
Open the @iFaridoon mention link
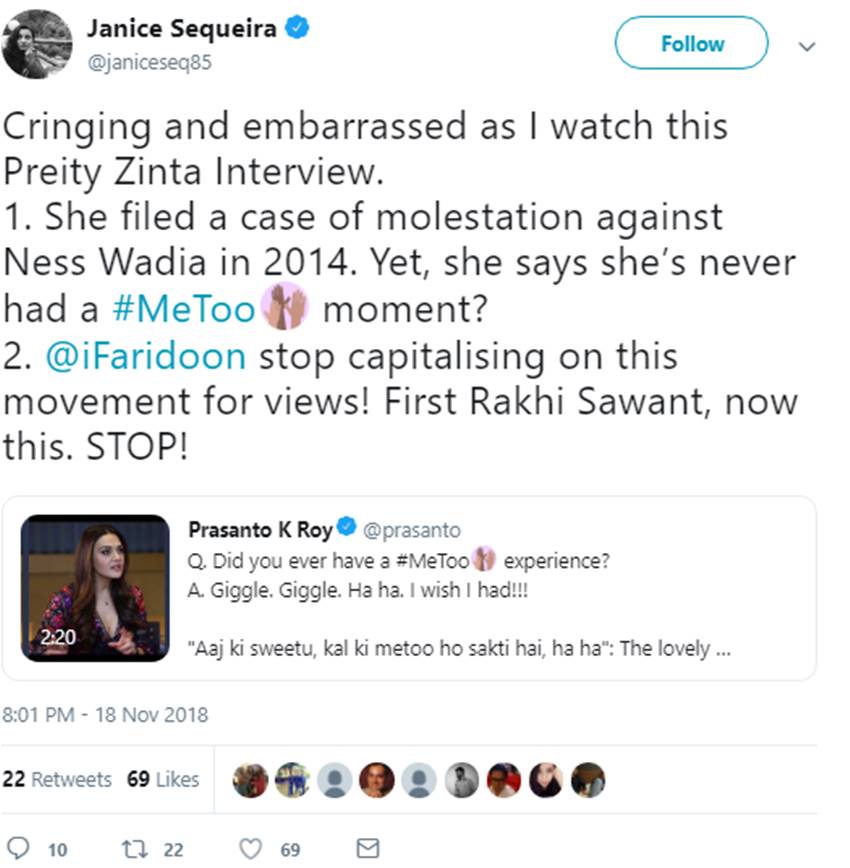[146, 356]
